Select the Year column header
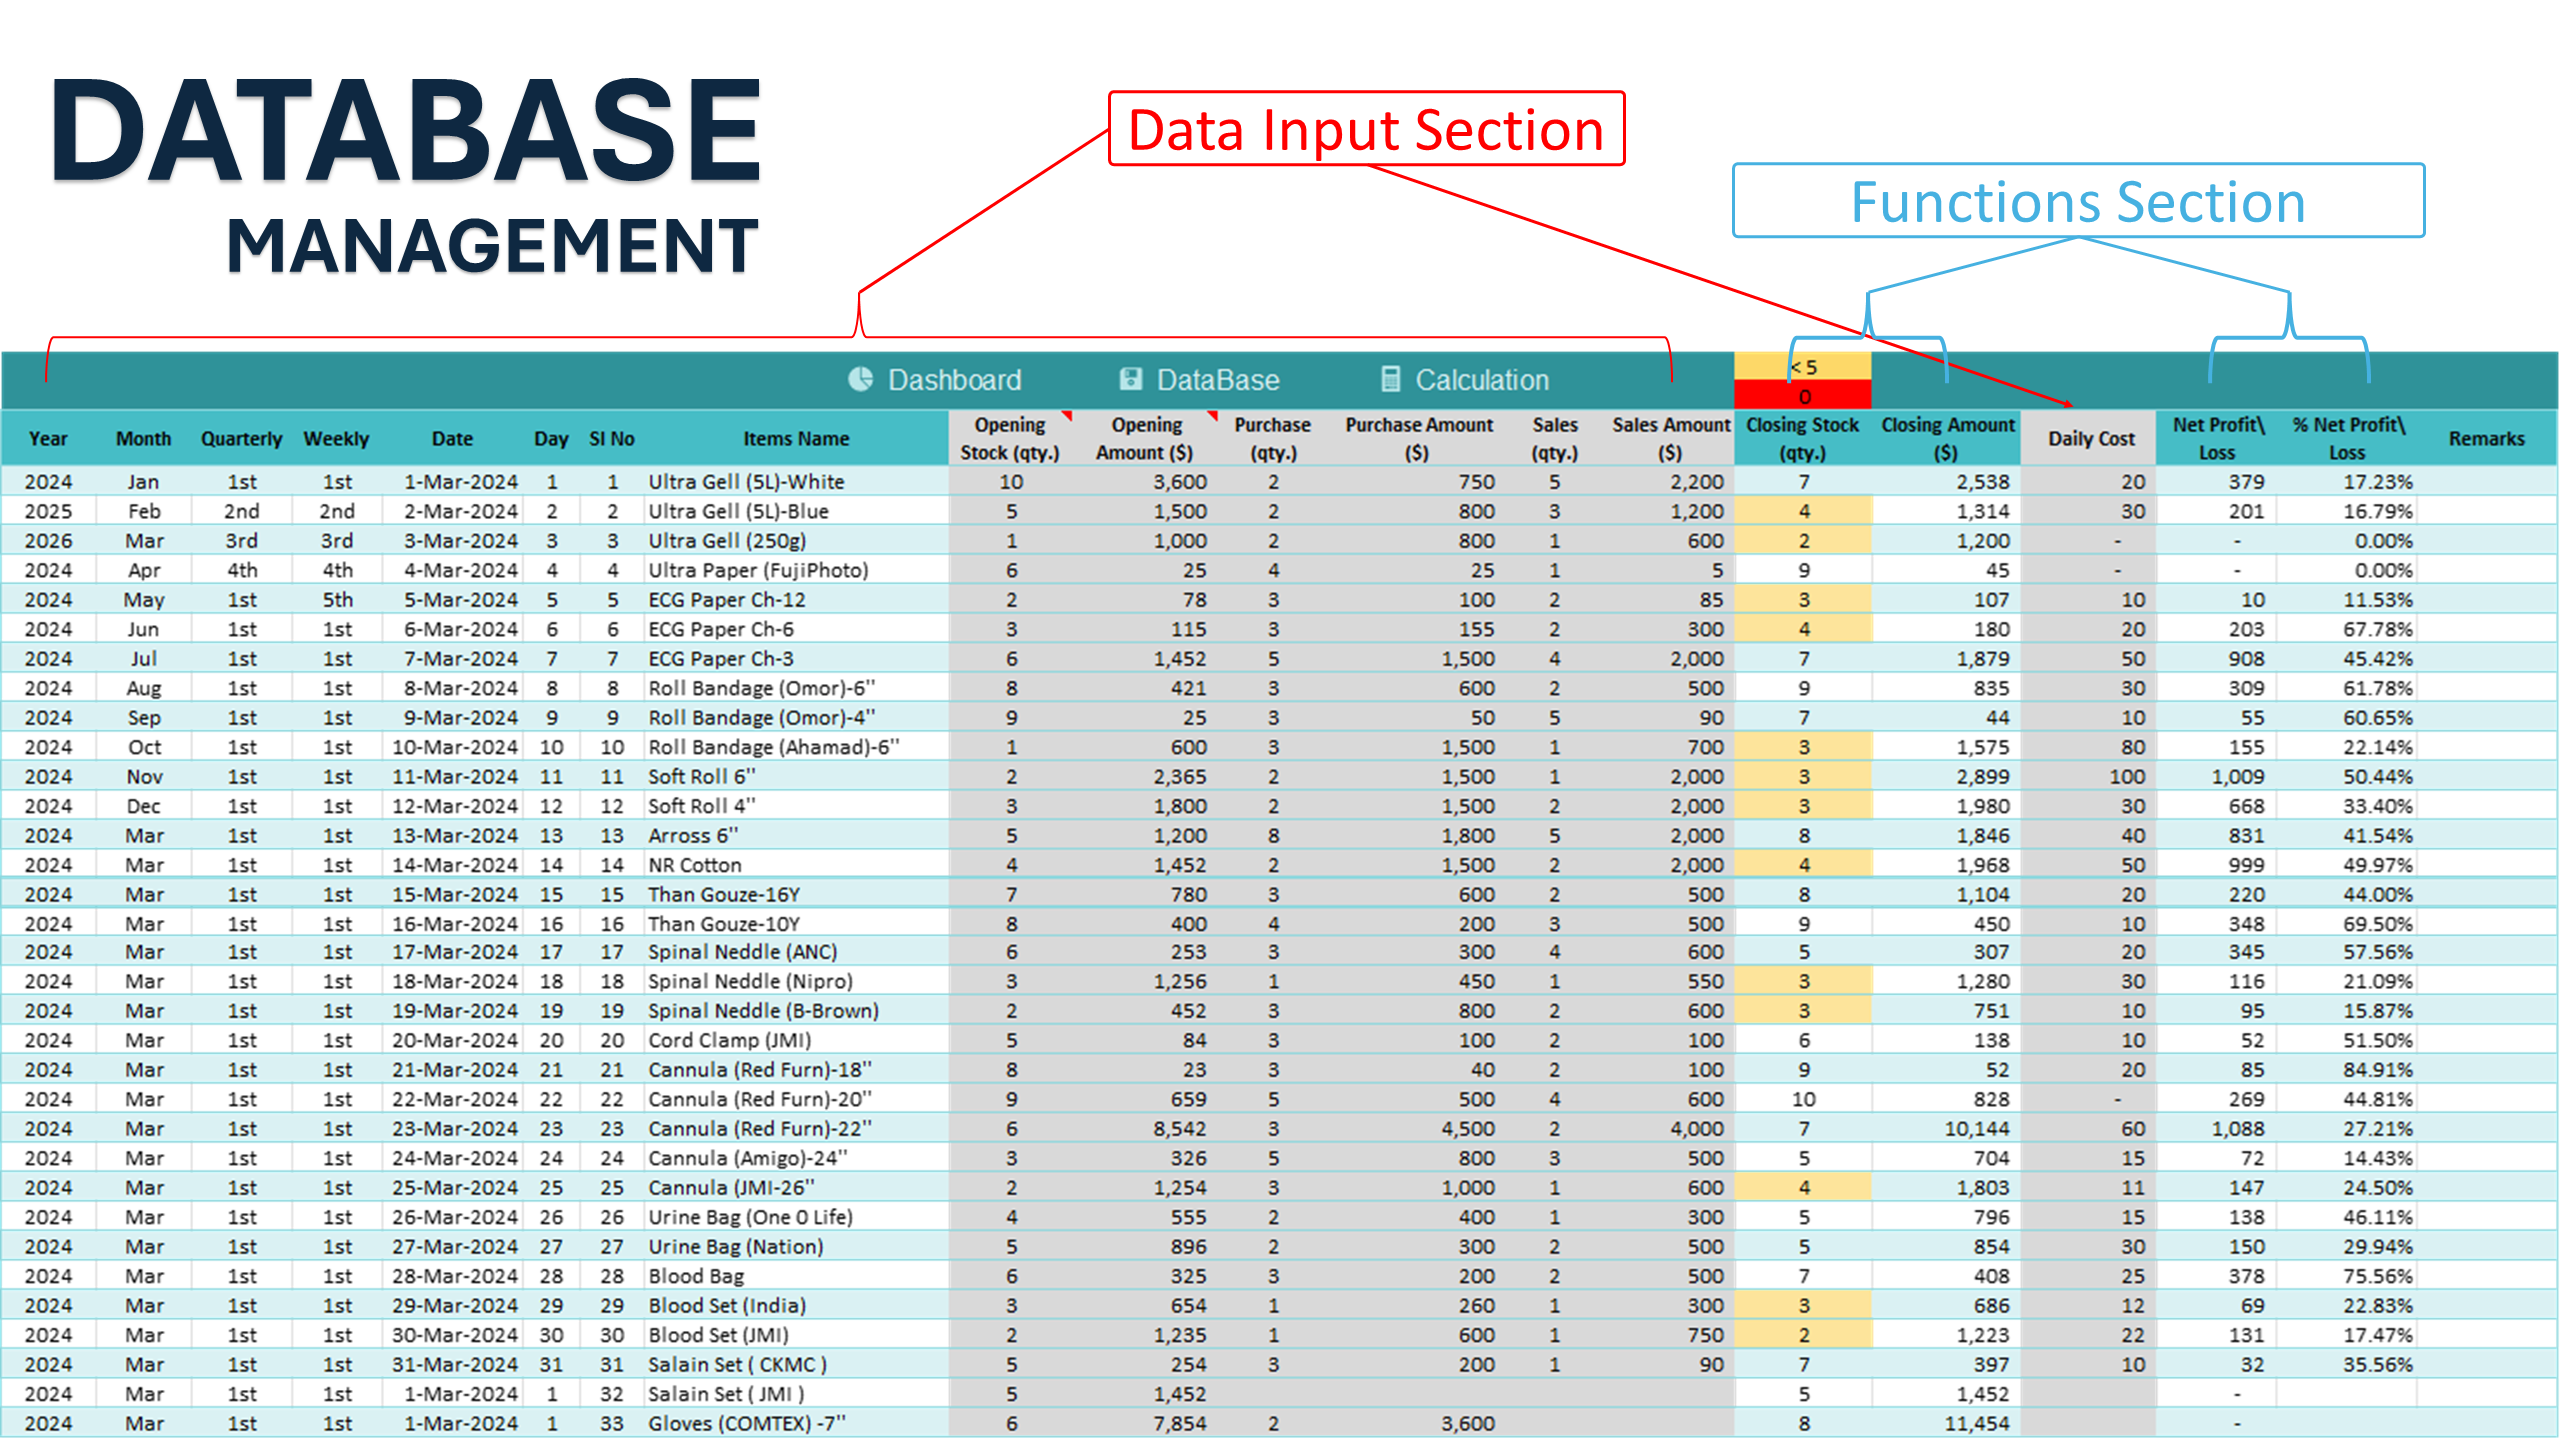The width and height of the screenshot is (2560, 1440). coord(48,438)
